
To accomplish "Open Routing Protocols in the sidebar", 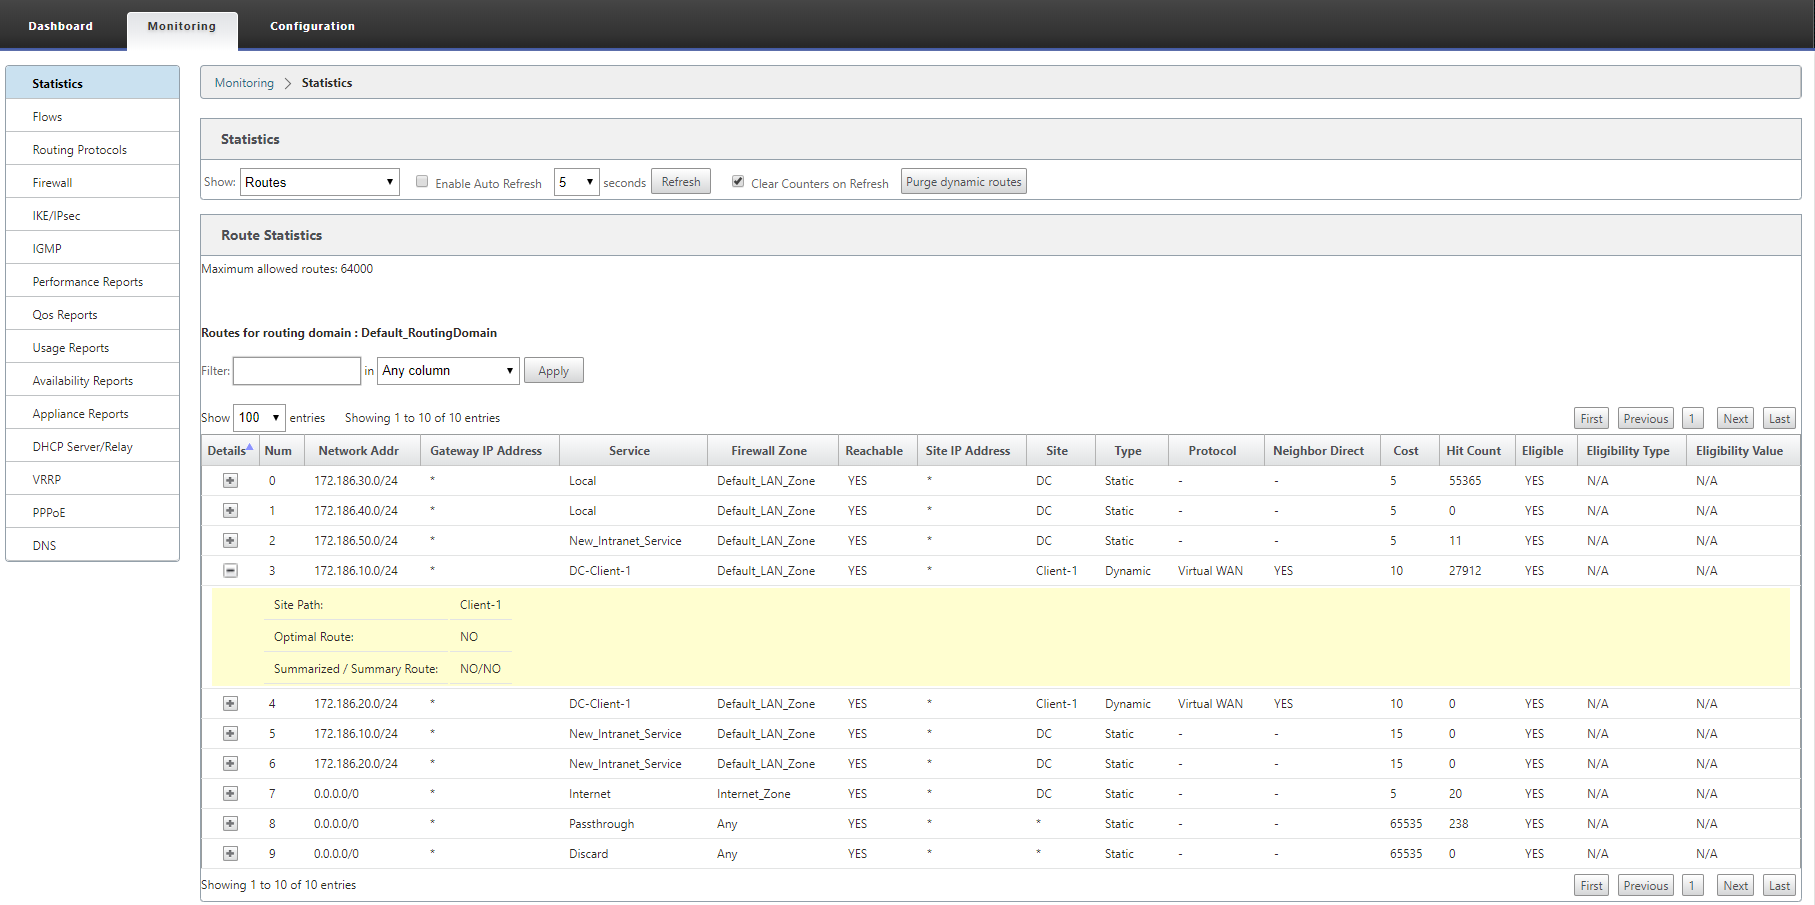I will (92, 150).
